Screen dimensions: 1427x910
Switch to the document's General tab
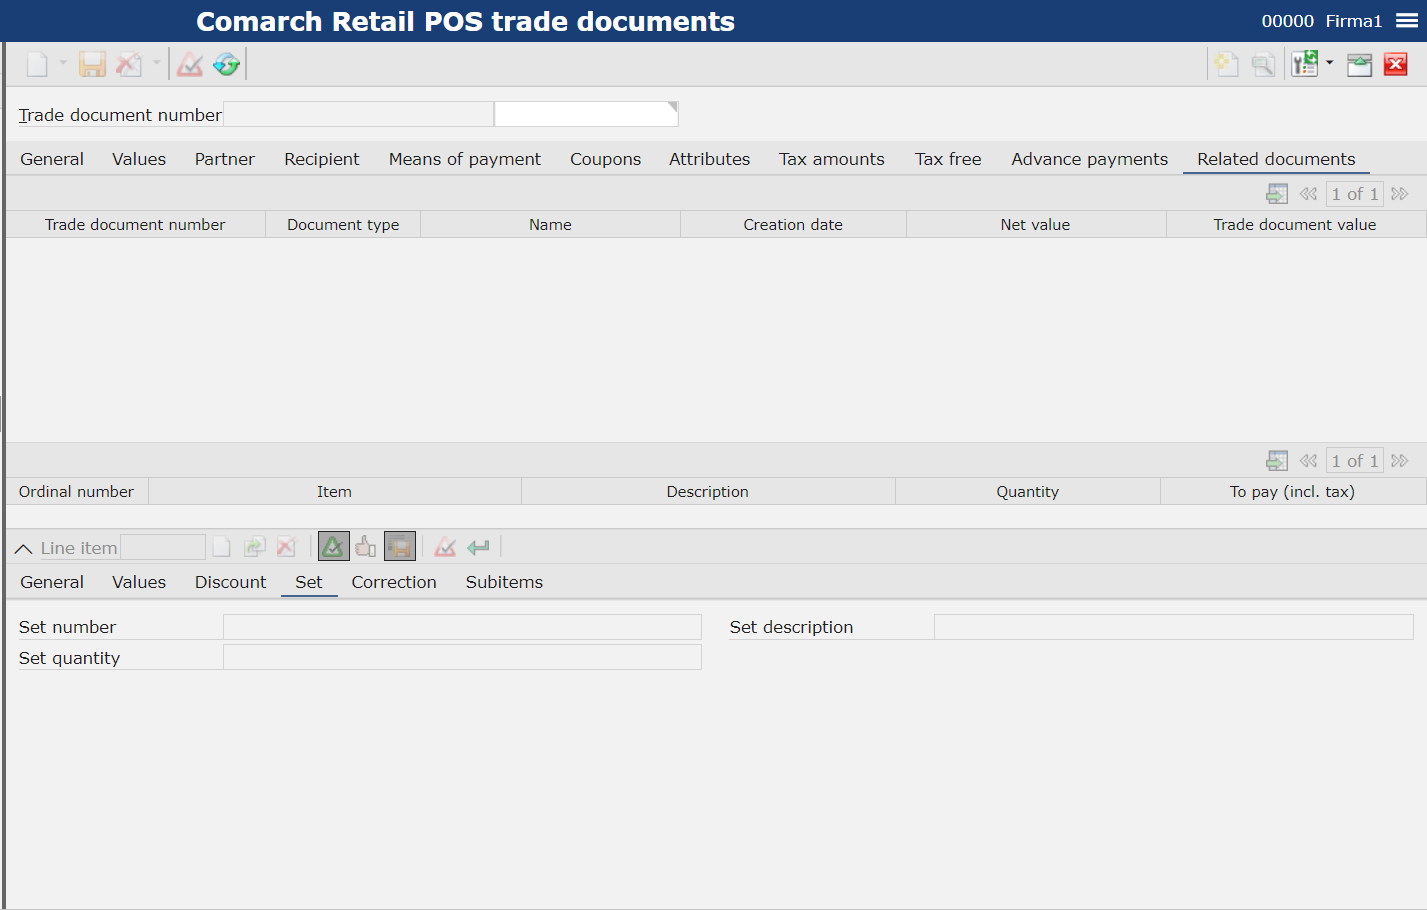point(52,159)
